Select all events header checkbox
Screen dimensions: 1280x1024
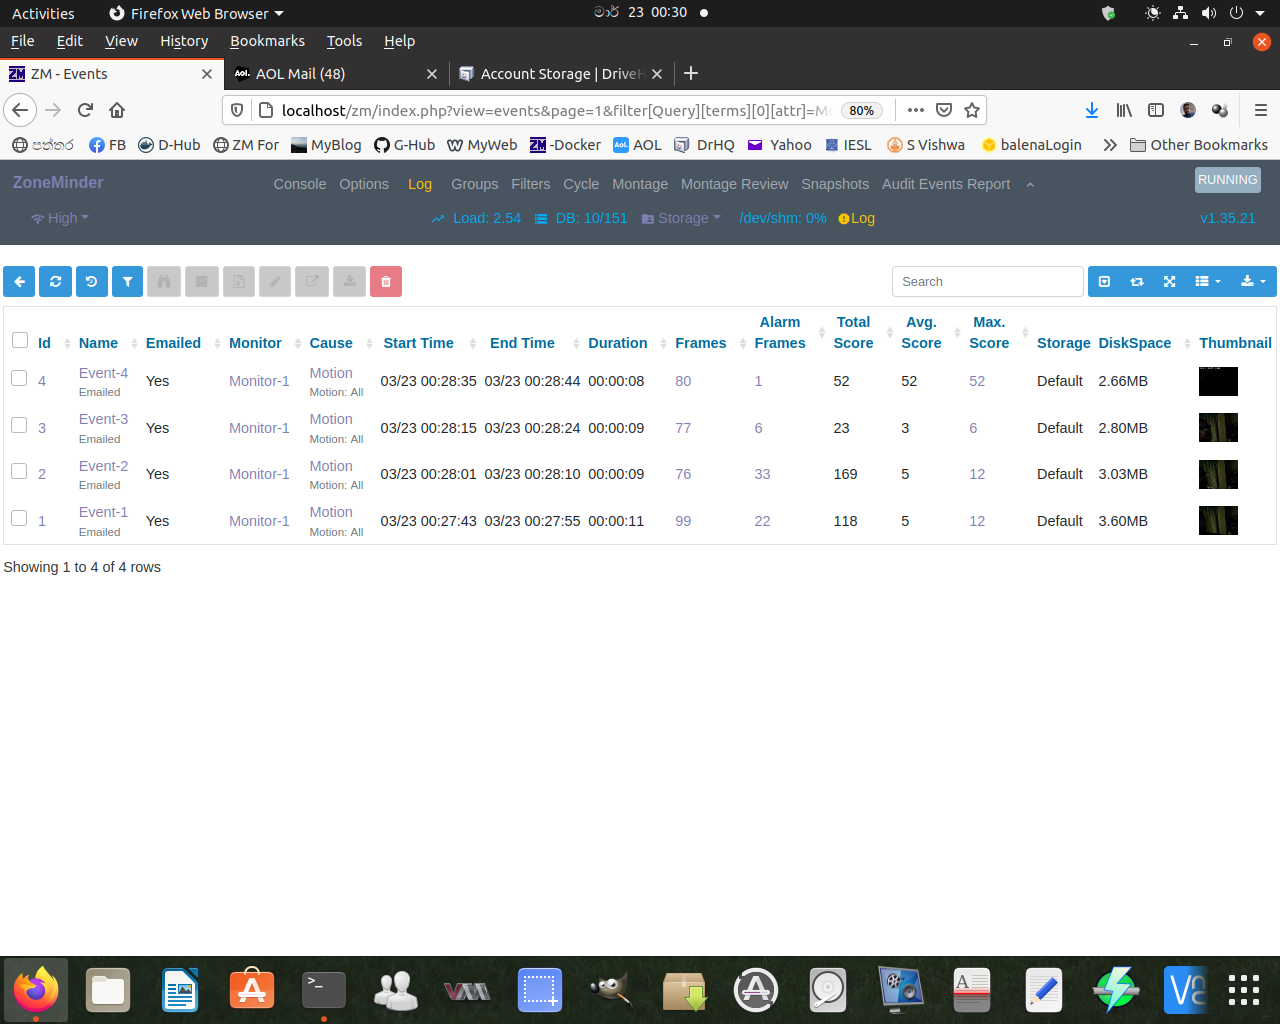pos(20,340)
